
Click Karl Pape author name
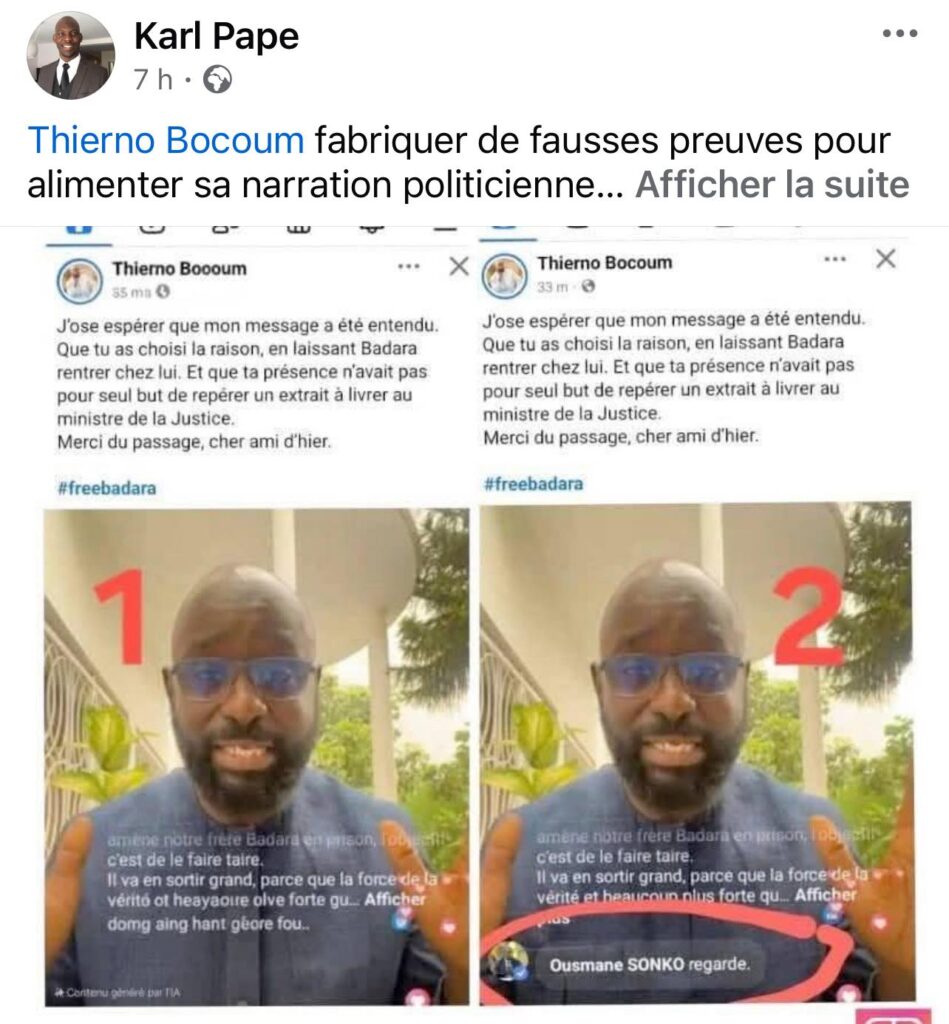tap(216, 35)
